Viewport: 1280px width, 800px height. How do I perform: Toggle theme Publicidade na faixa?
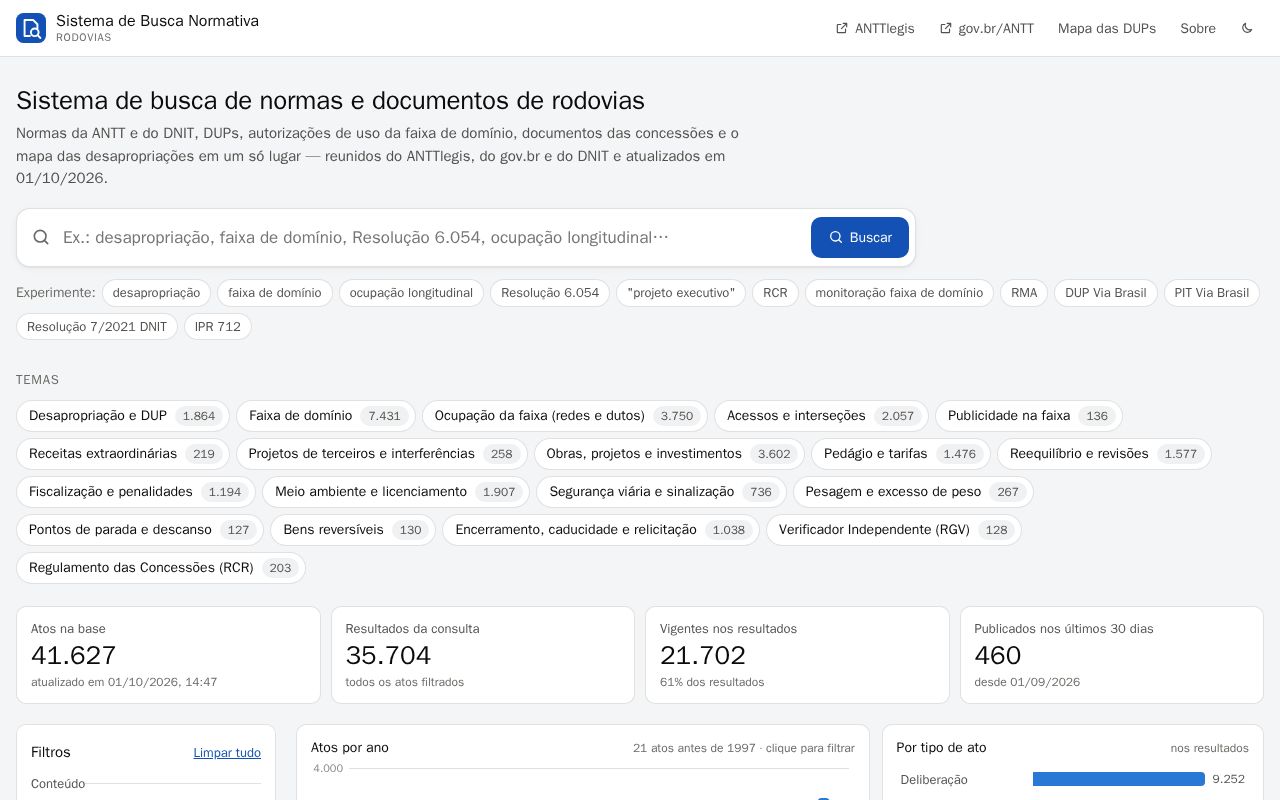[1029, 416]
